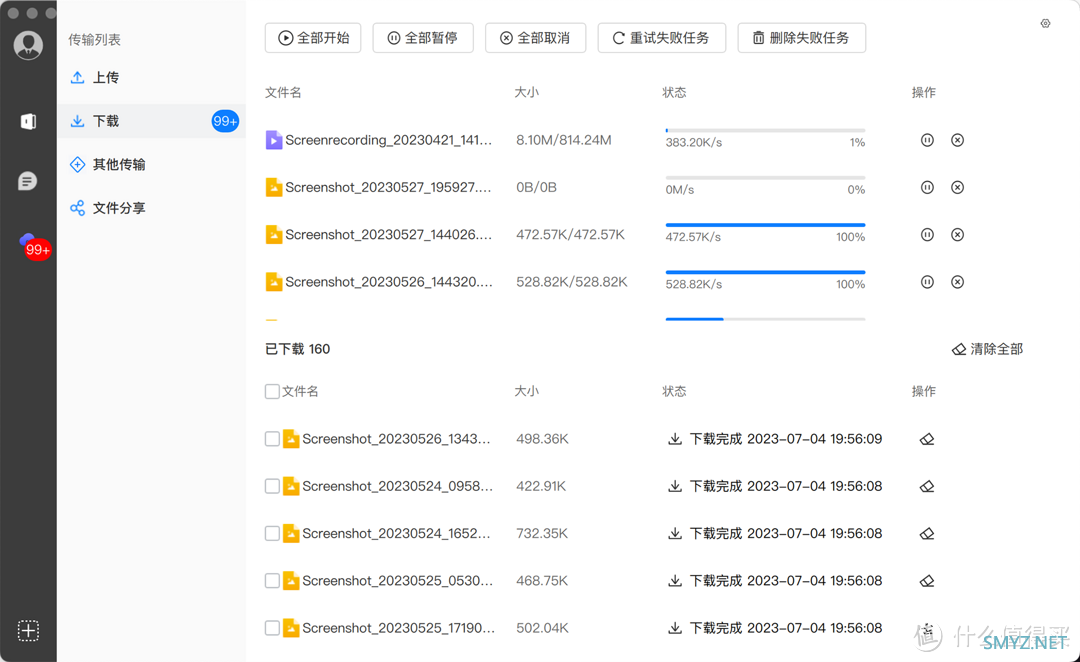Click the add-app plus icon in the bottom sidebar
1080x662 pixels.
[28, 630]
